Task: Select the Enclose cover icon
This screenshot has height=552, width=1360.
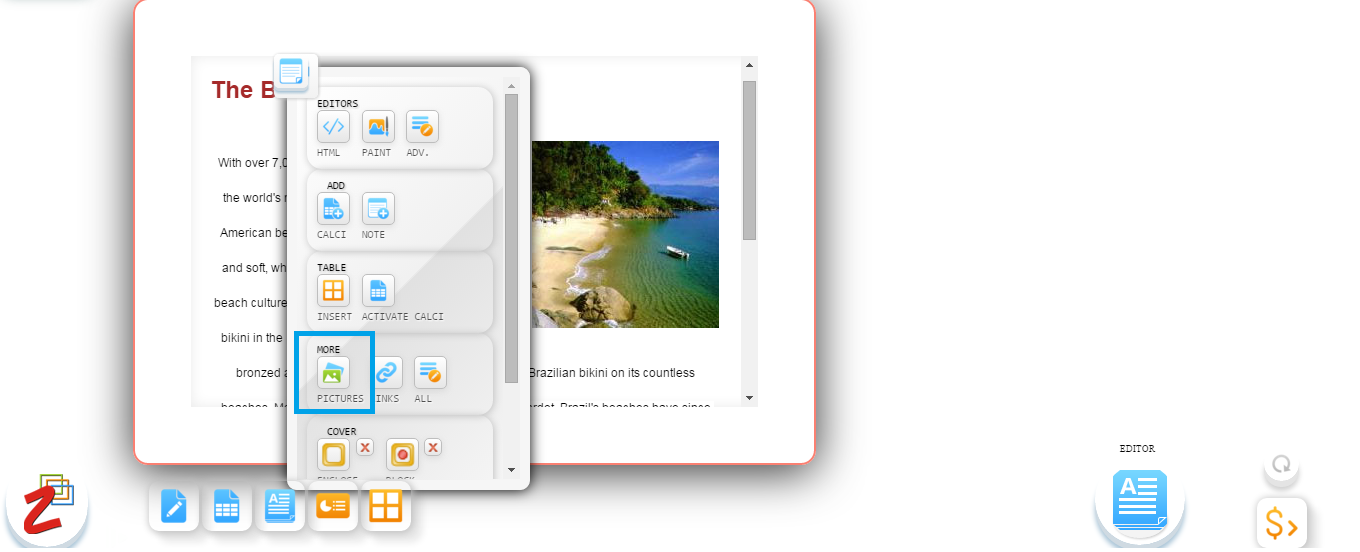Action: click(x=333, y=455)
